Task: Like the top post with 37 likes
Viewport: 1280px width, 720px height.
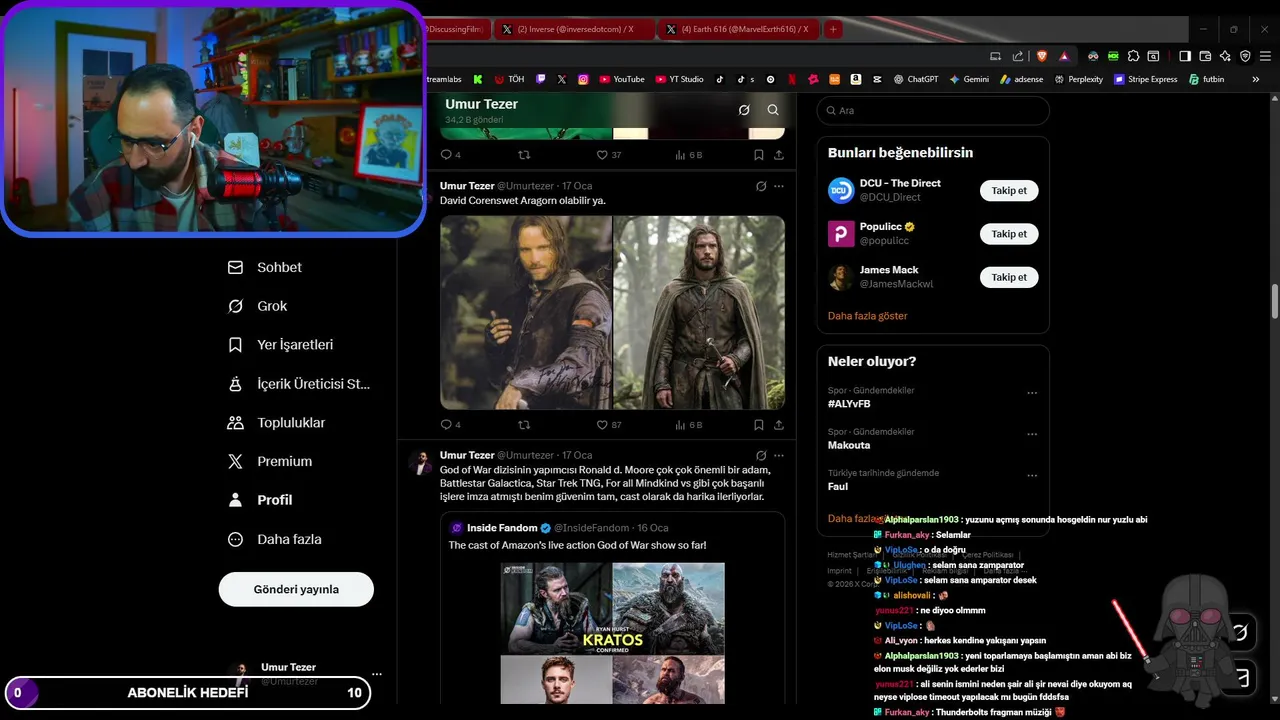Action: pos(608,155)
